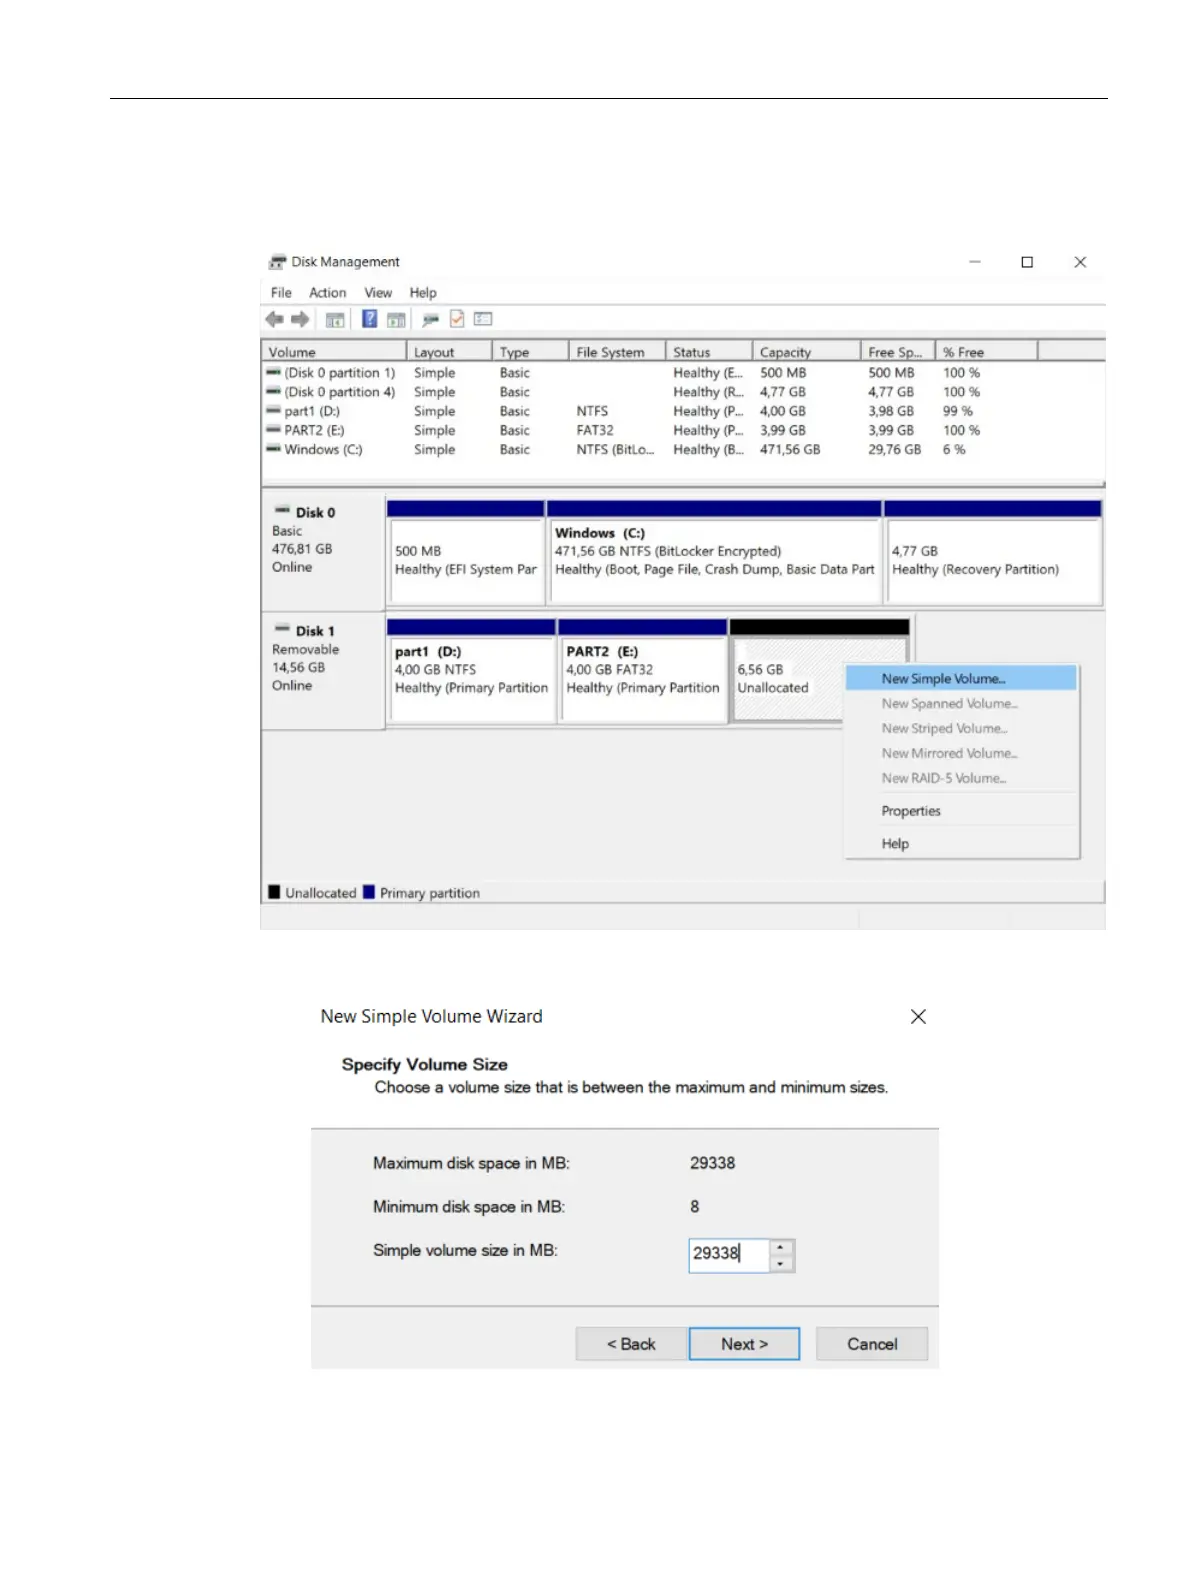This screenshot has width=1191, height=1587.
Task: Increase volume size with up spinner arrow
Action: pos(781,1247)
